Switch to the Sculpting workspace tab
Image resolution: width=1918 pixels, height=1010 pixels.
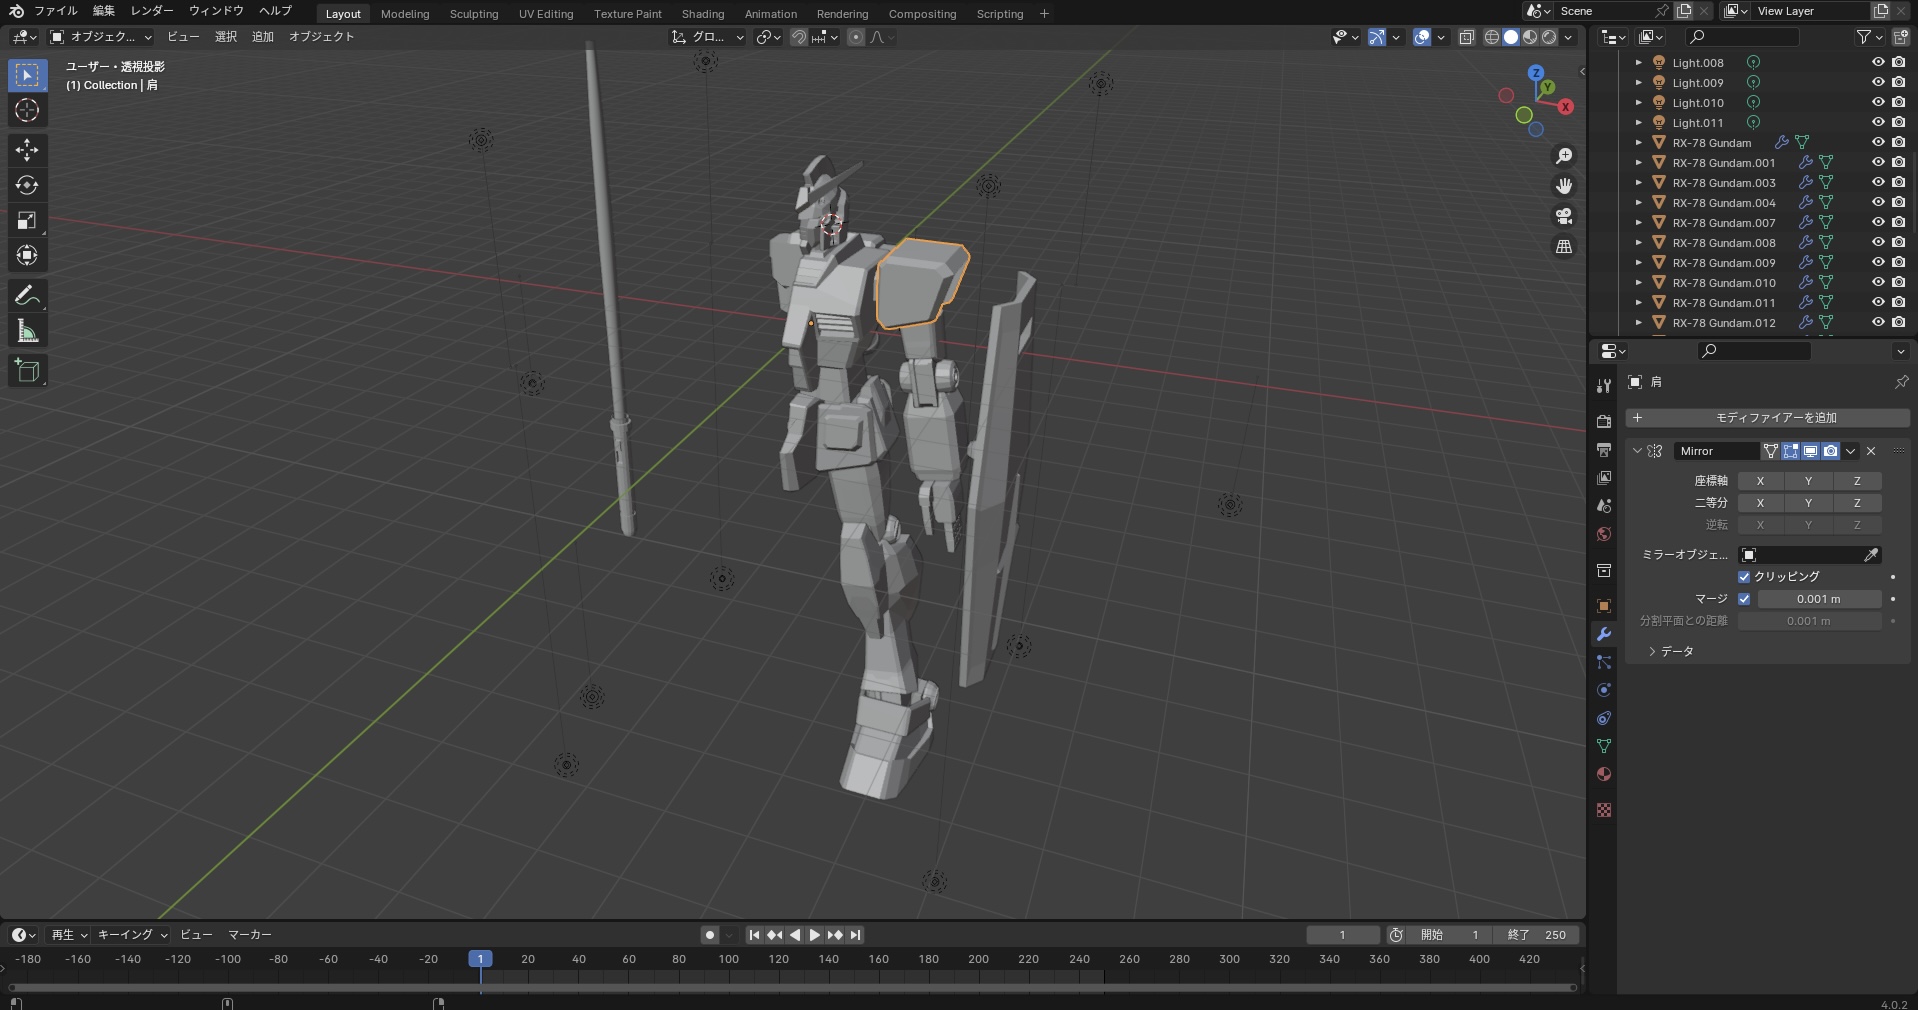point(473,14)
